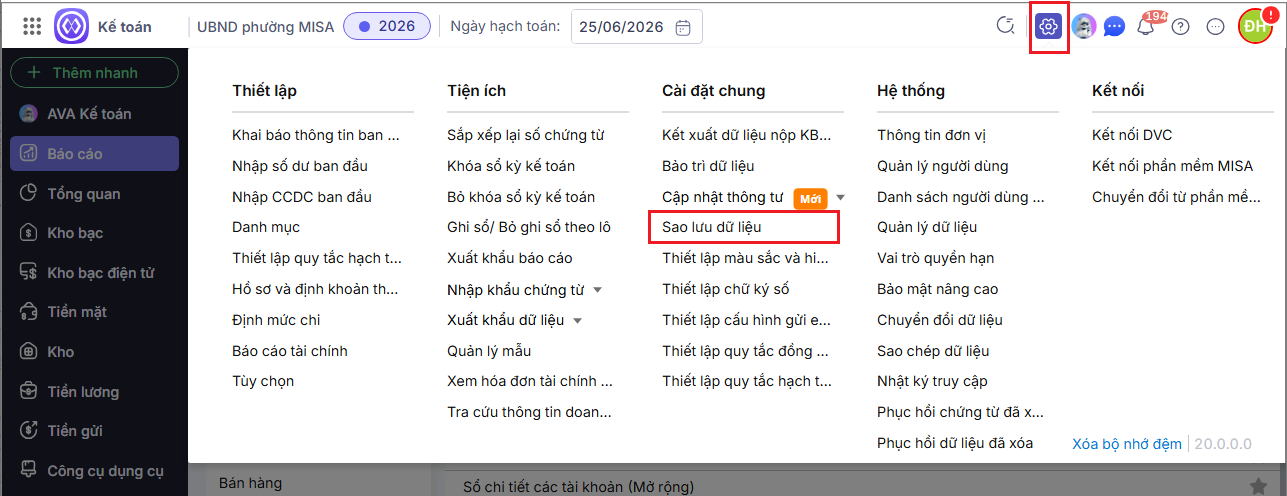
Task: Open Tiền gửi in sidebar
Action: point(94,431)
